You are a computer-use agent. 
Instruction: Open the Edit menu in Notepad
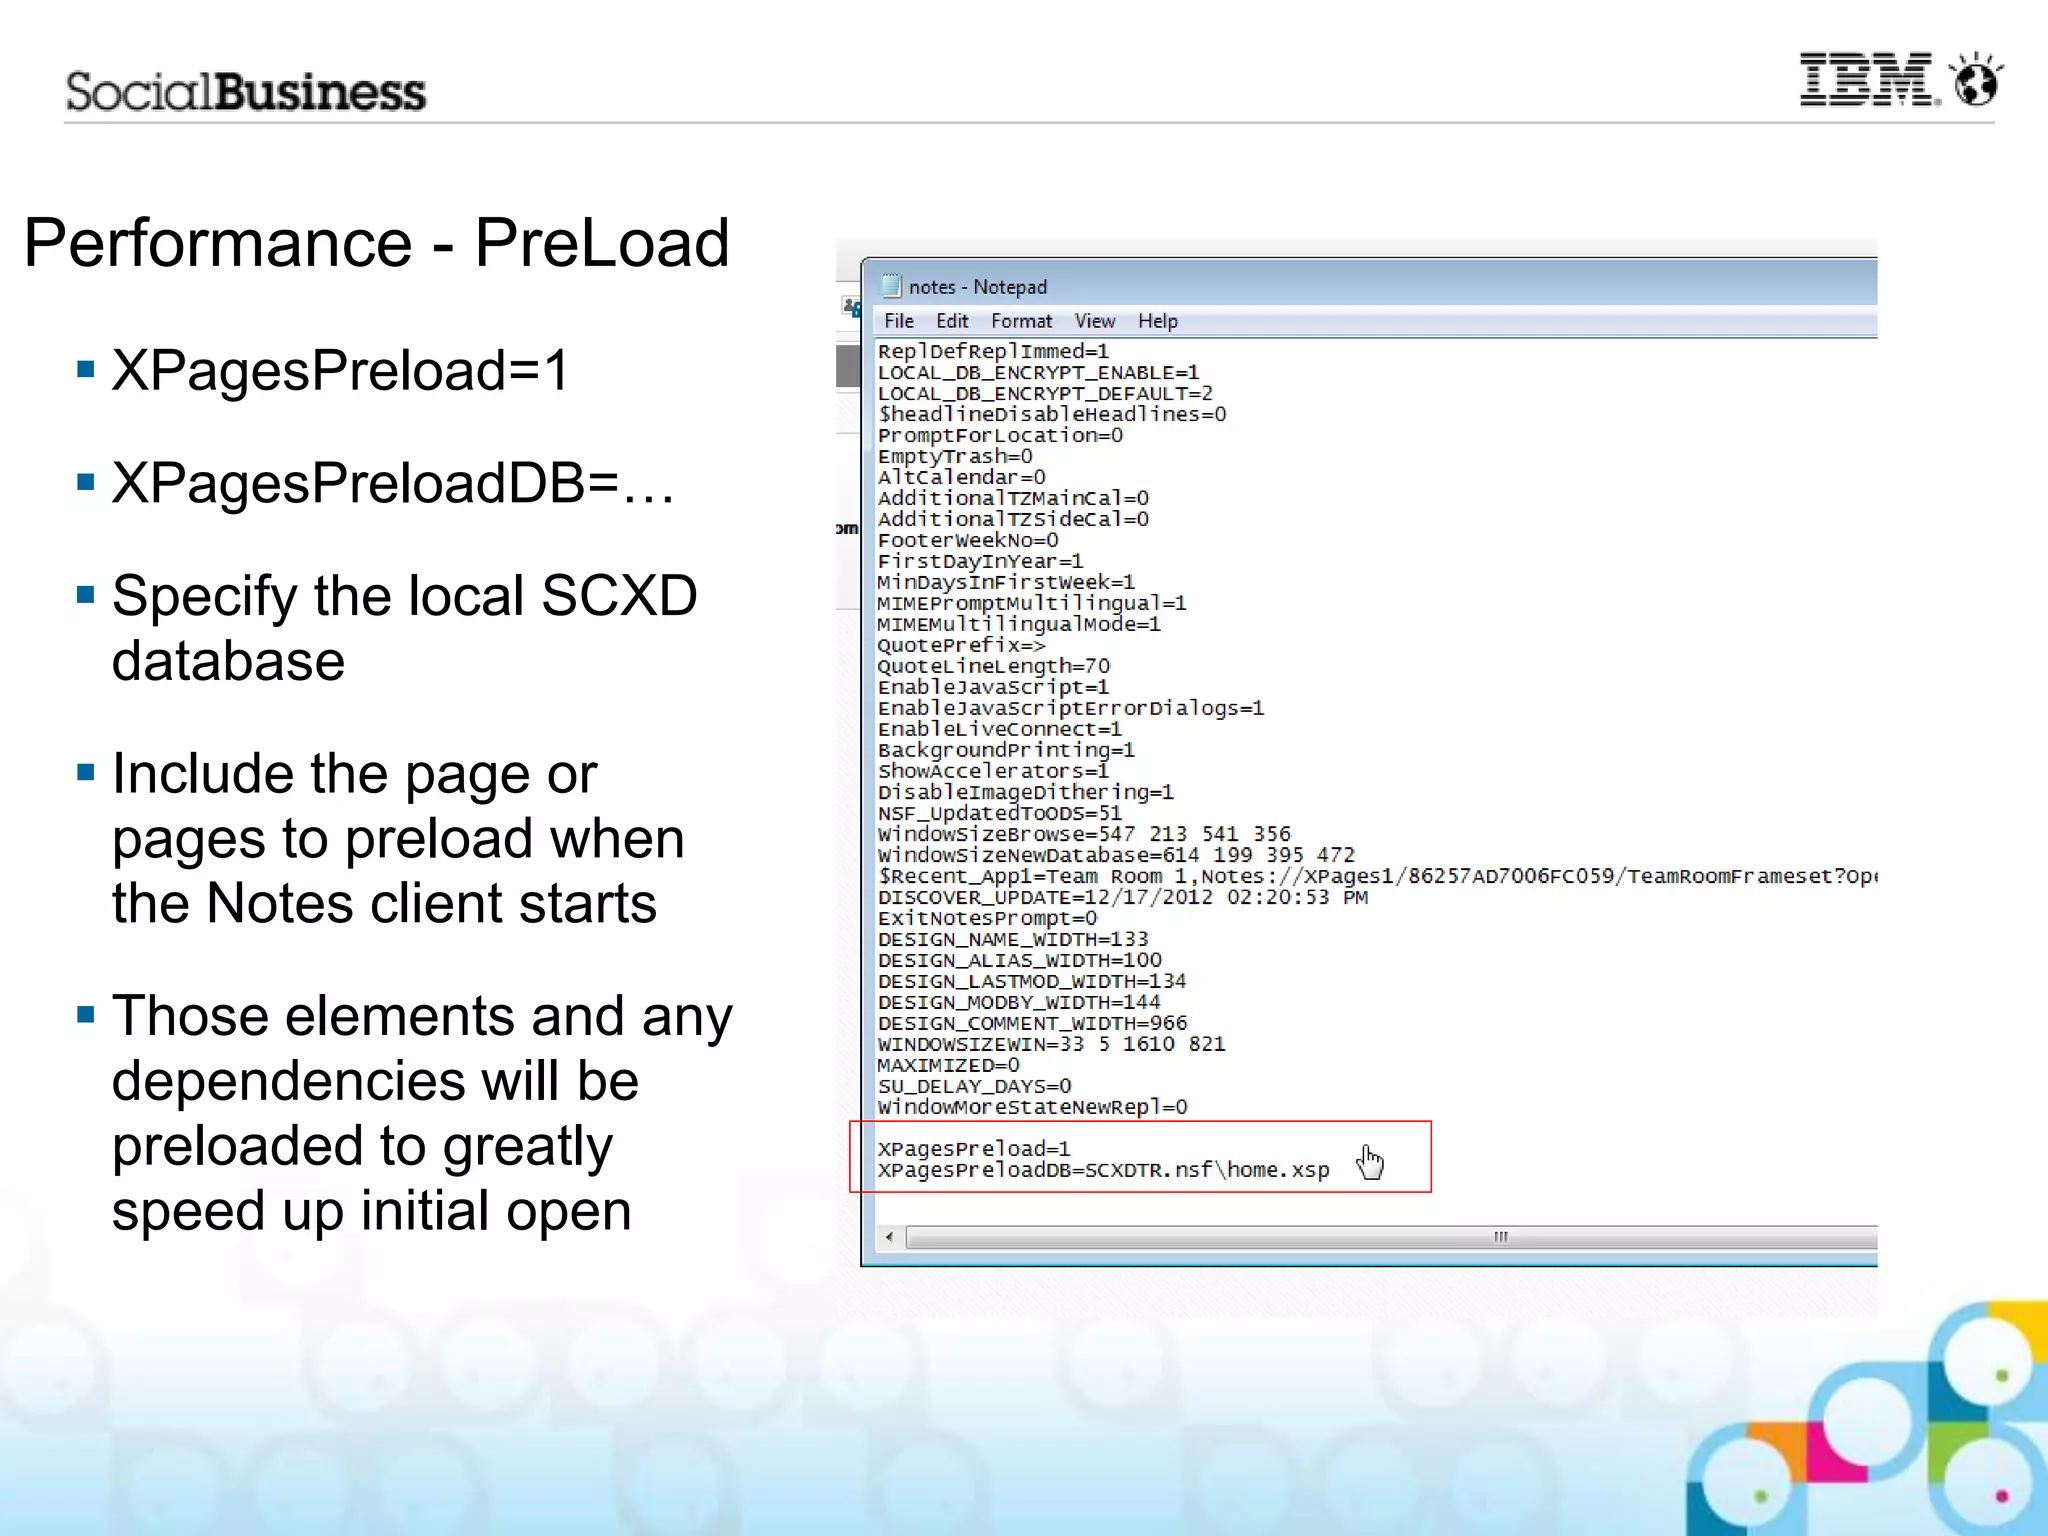click(952, 321)
